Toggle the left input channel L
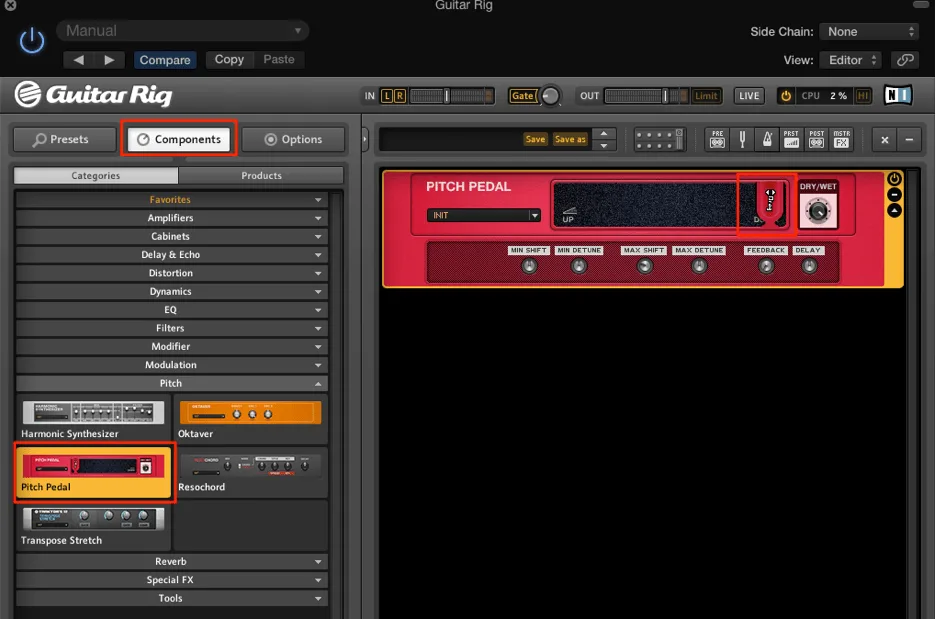This screenshot has height=619, width=936. point(387,96)
